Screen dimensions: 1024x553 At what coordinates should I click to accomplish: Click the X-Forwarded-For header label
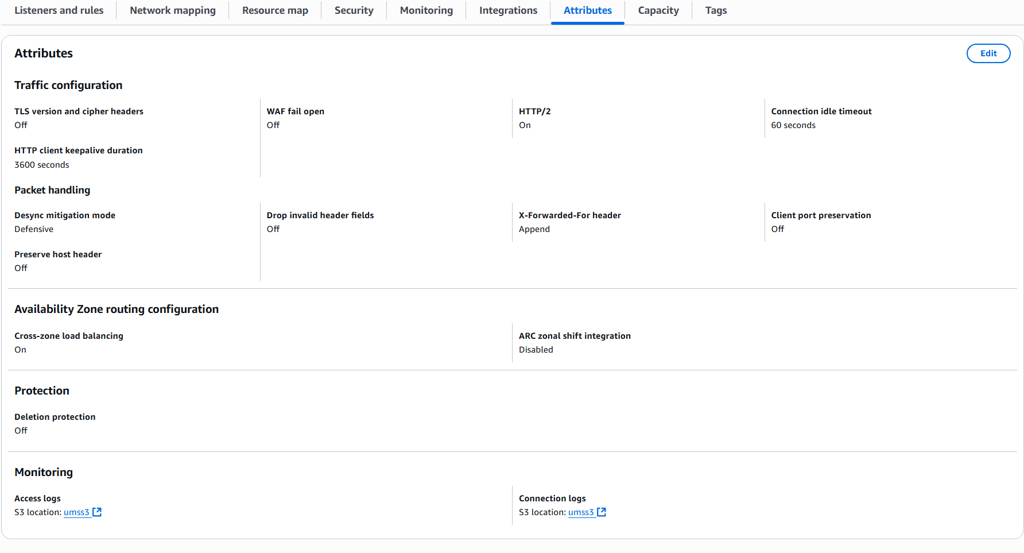tap(570, 215)
